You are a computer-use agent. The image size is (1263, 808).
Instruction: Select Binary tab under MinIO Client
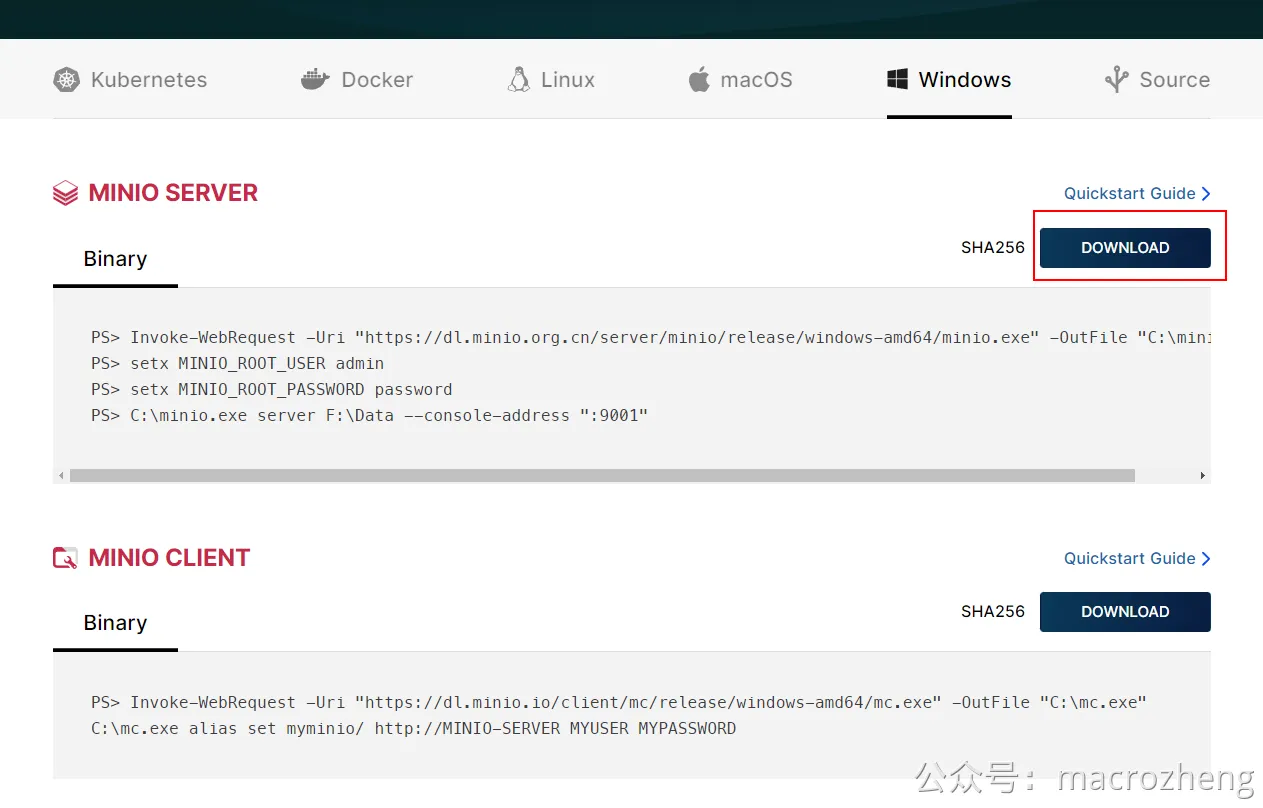coord(115,623)
